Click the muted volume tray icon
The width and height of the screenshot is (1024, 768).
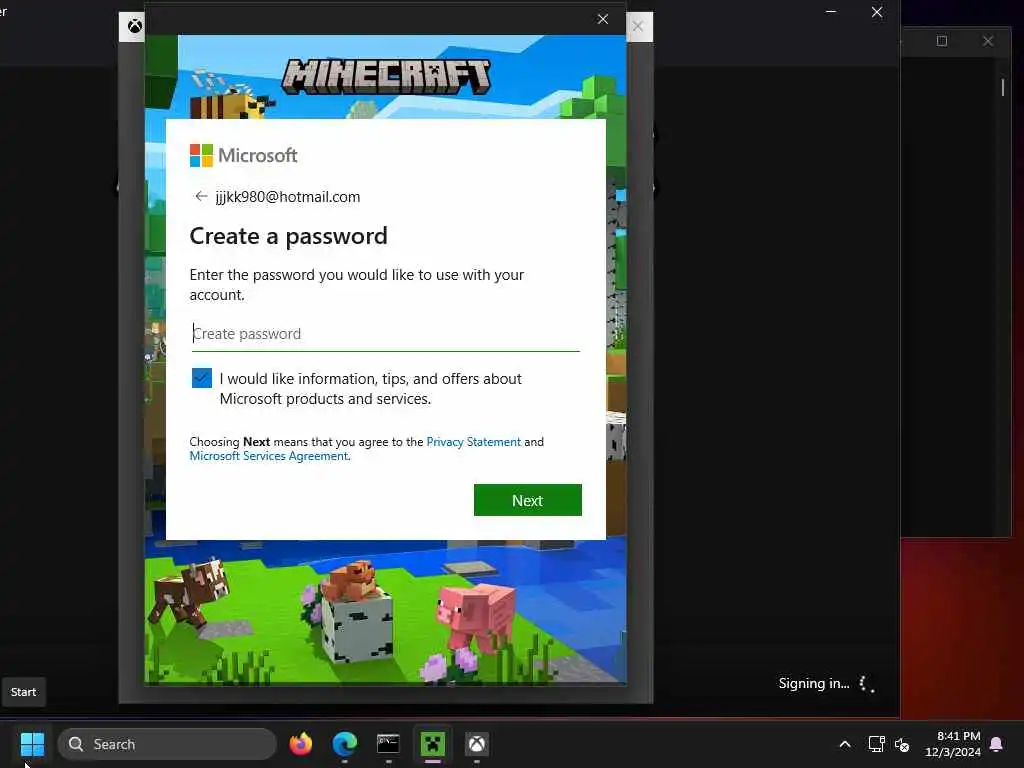coord(902,744)
